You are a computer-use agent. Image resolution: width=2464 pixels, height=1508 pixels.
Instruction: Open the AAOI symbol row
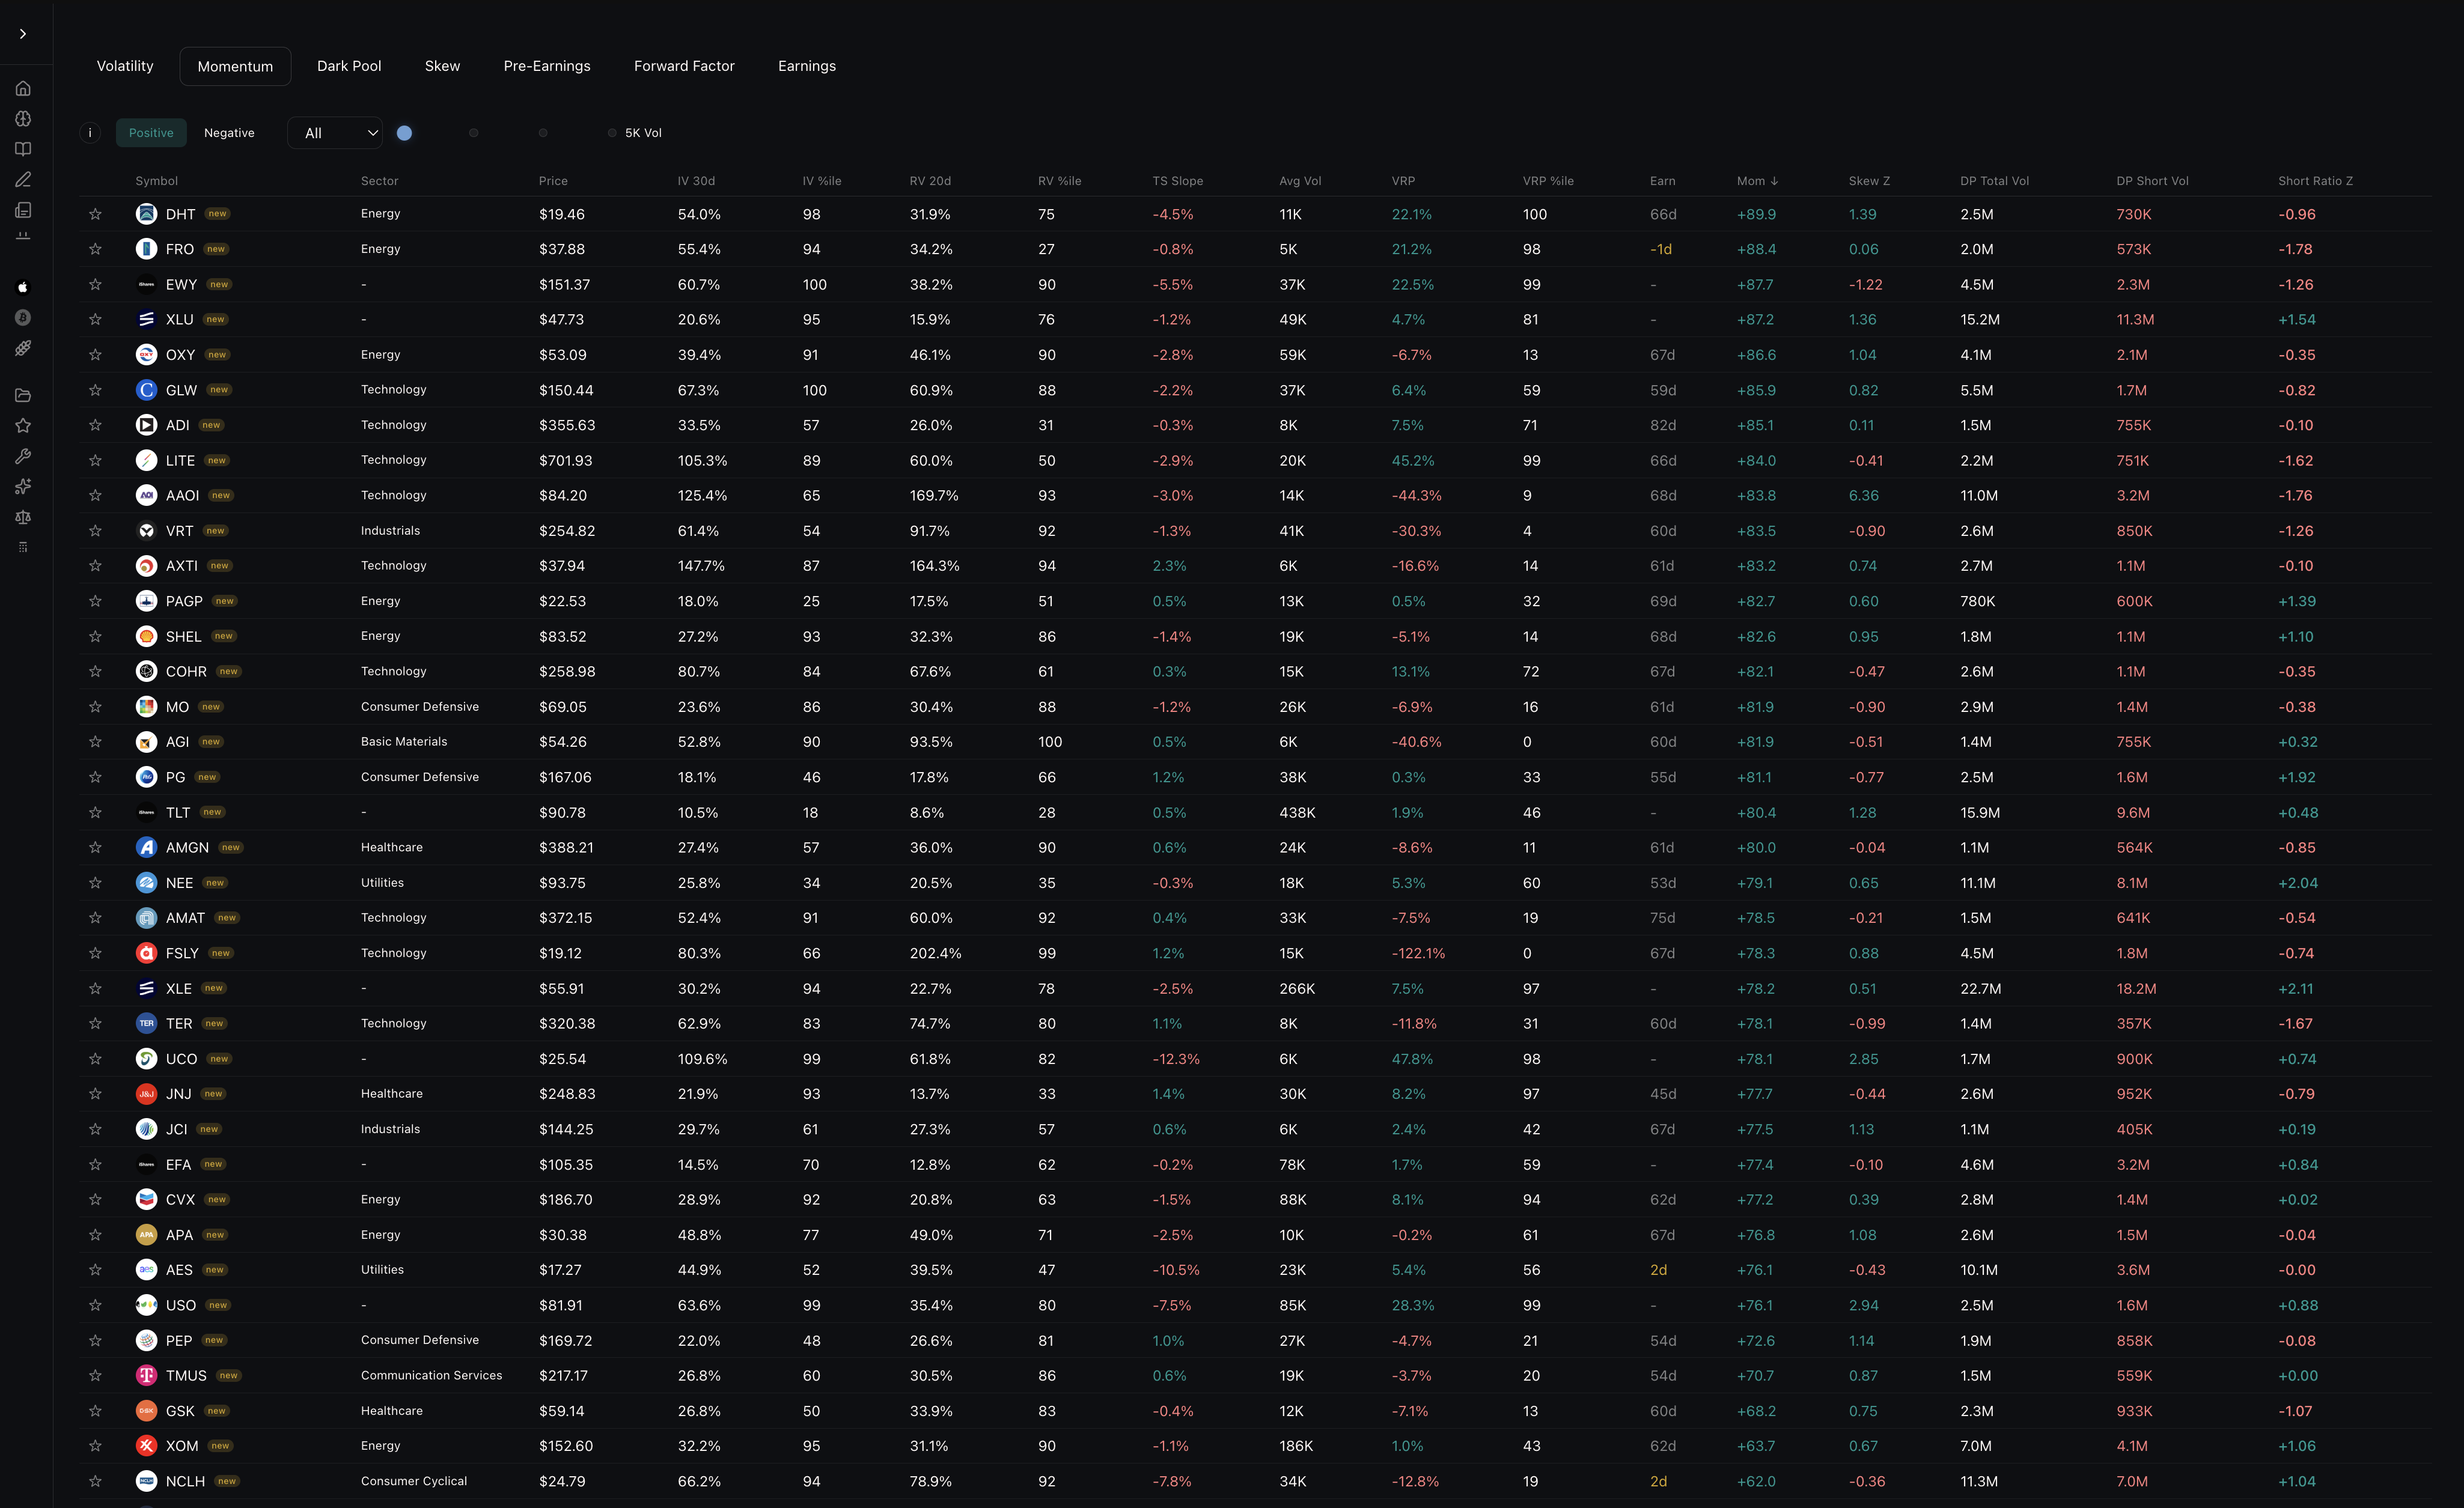[x=182, y=496]
